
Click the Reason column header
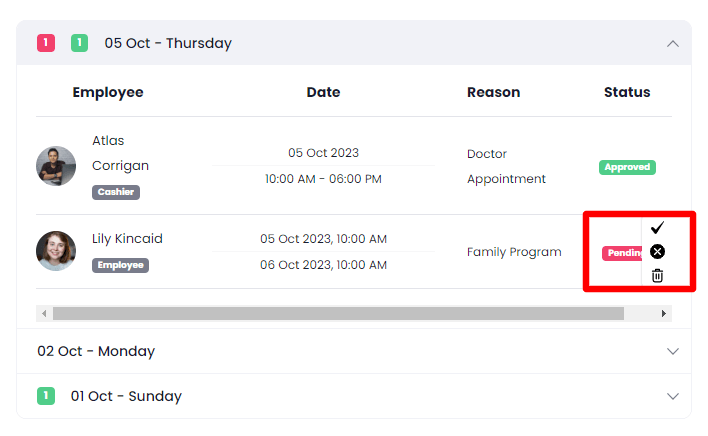[493, 92]
